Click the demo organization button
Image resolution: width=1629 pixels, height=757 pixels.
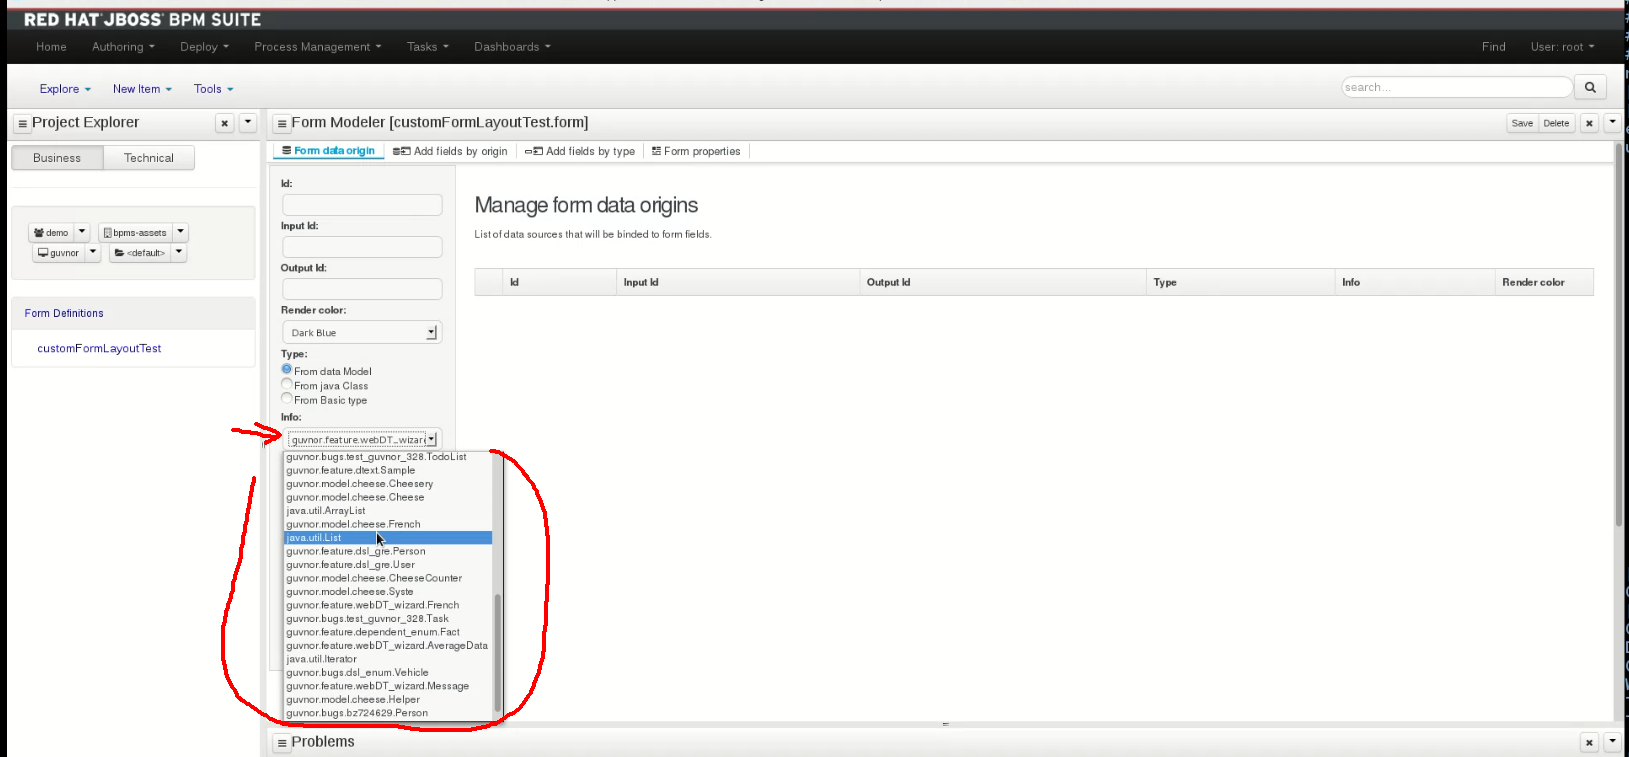[x=51, y=232]
